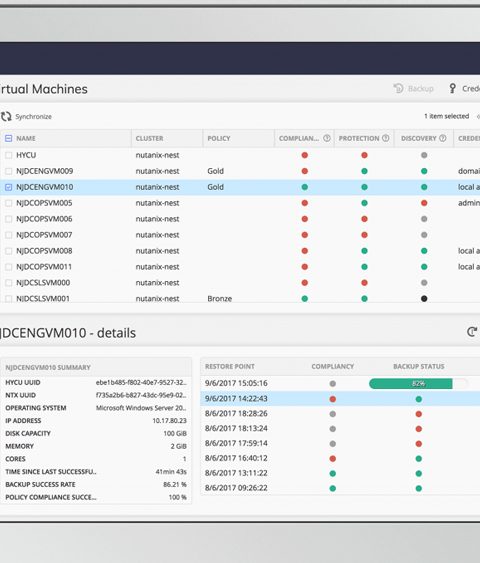
Task: Click red backup status dot for 8/6/2017 18:28:26
Action: pyautogui.click(x=419, y=414)
